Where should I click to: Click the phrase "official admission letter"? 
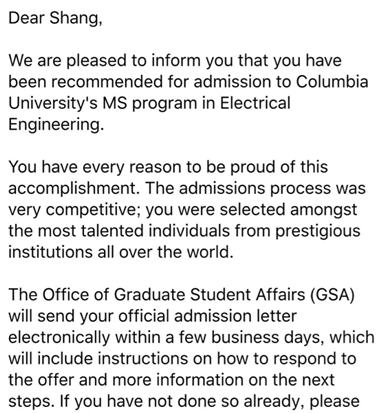tap(207, 316)
